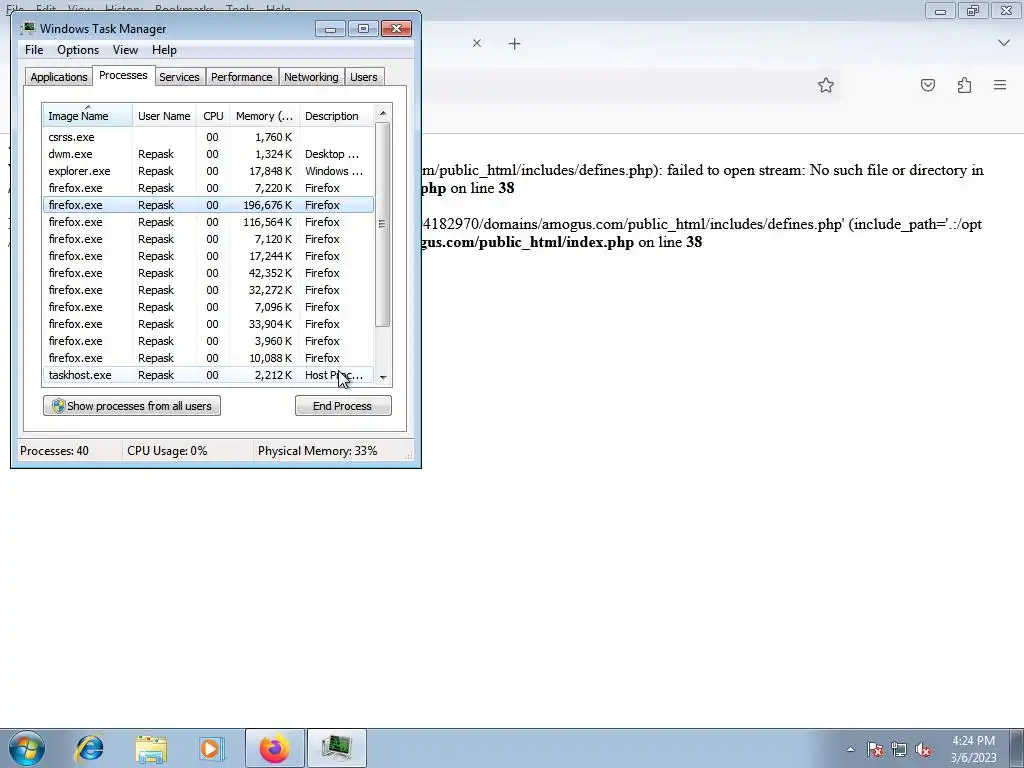
Task: Restore down the Firefox window
Action: pyautogui.click(x=973, y=10)
